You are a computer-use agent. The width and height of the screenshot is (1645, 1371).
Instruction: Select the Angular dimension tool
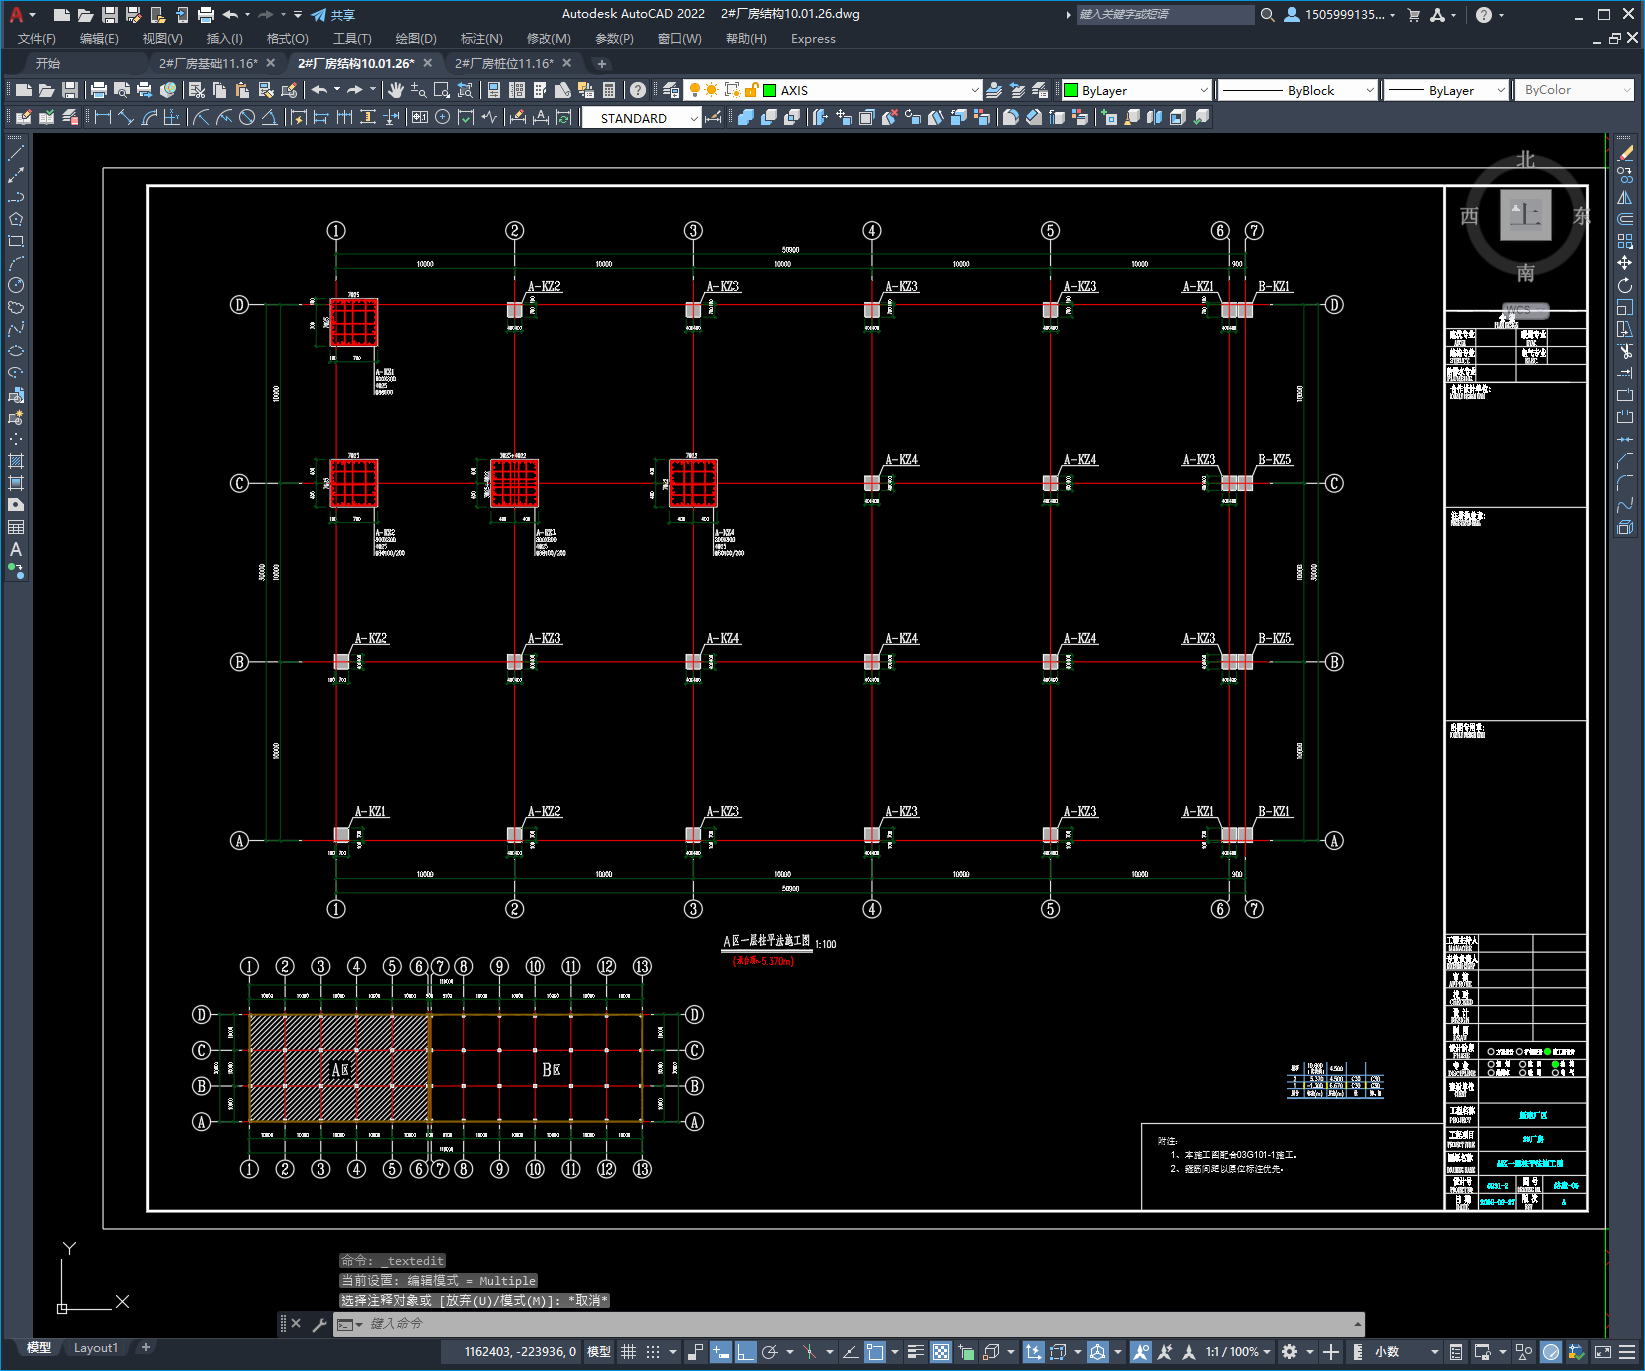tap(269, 118)
